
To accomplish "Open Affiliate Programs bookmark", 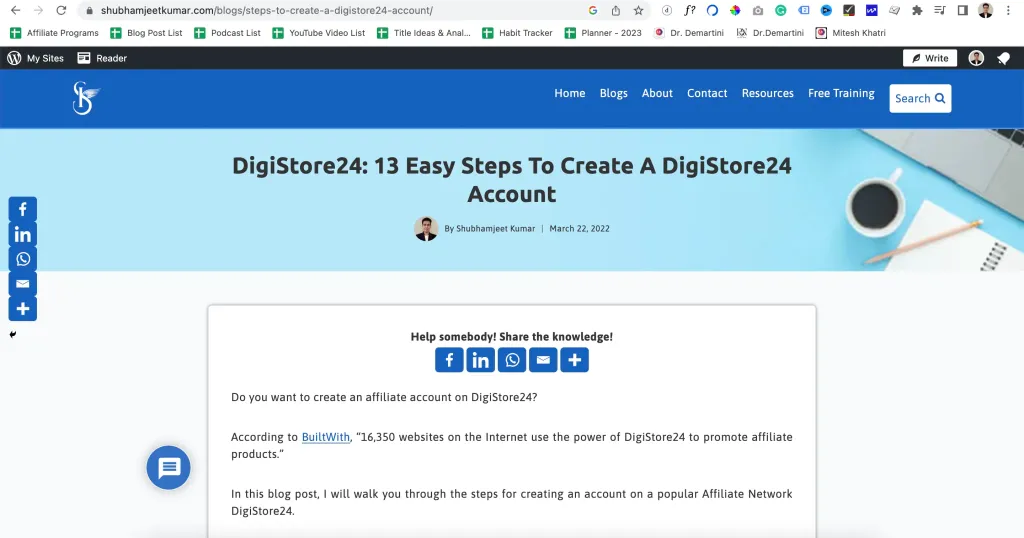I will tap(54, 33).
